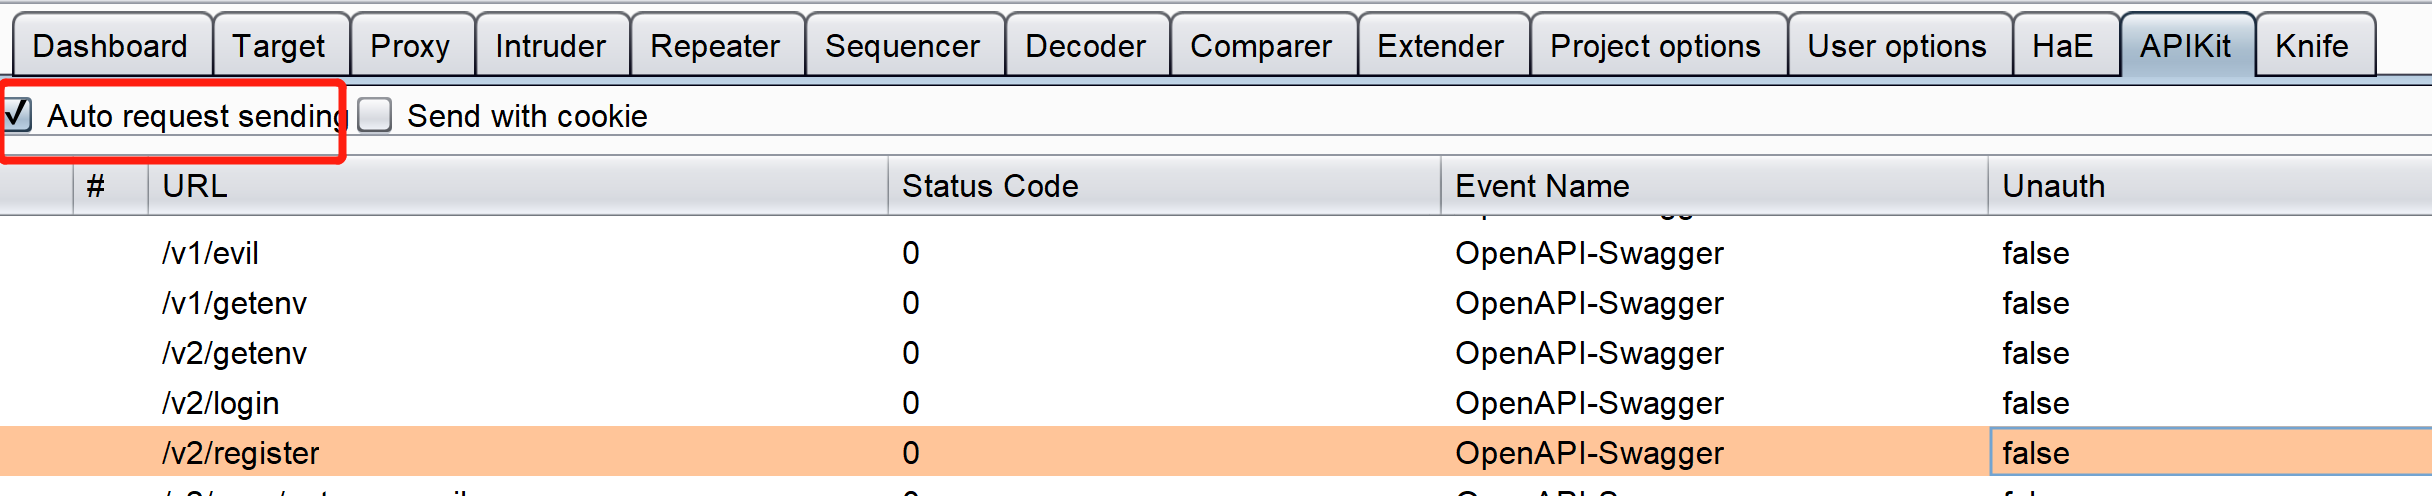Image resolution: width=2432 pixels, height=496 pixels.
Task: Sort by Status Code column
Action: point(1164,186)
